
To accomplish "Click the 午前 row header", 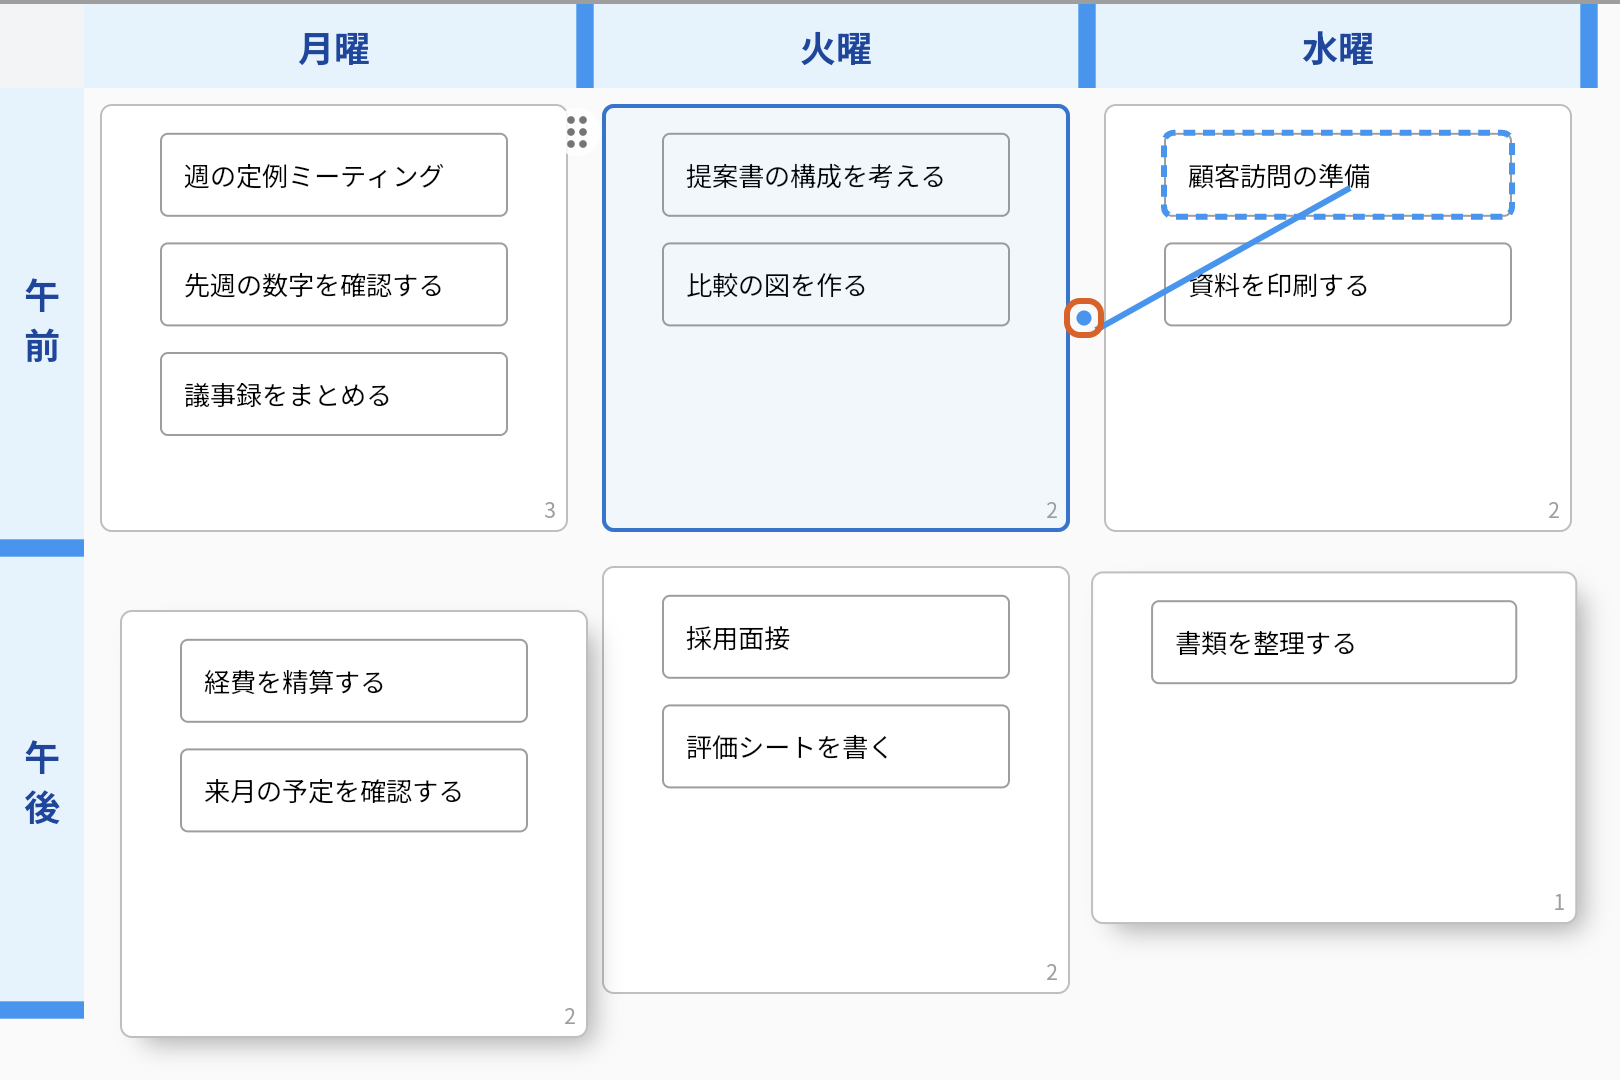I will click(x=42, y=320).
